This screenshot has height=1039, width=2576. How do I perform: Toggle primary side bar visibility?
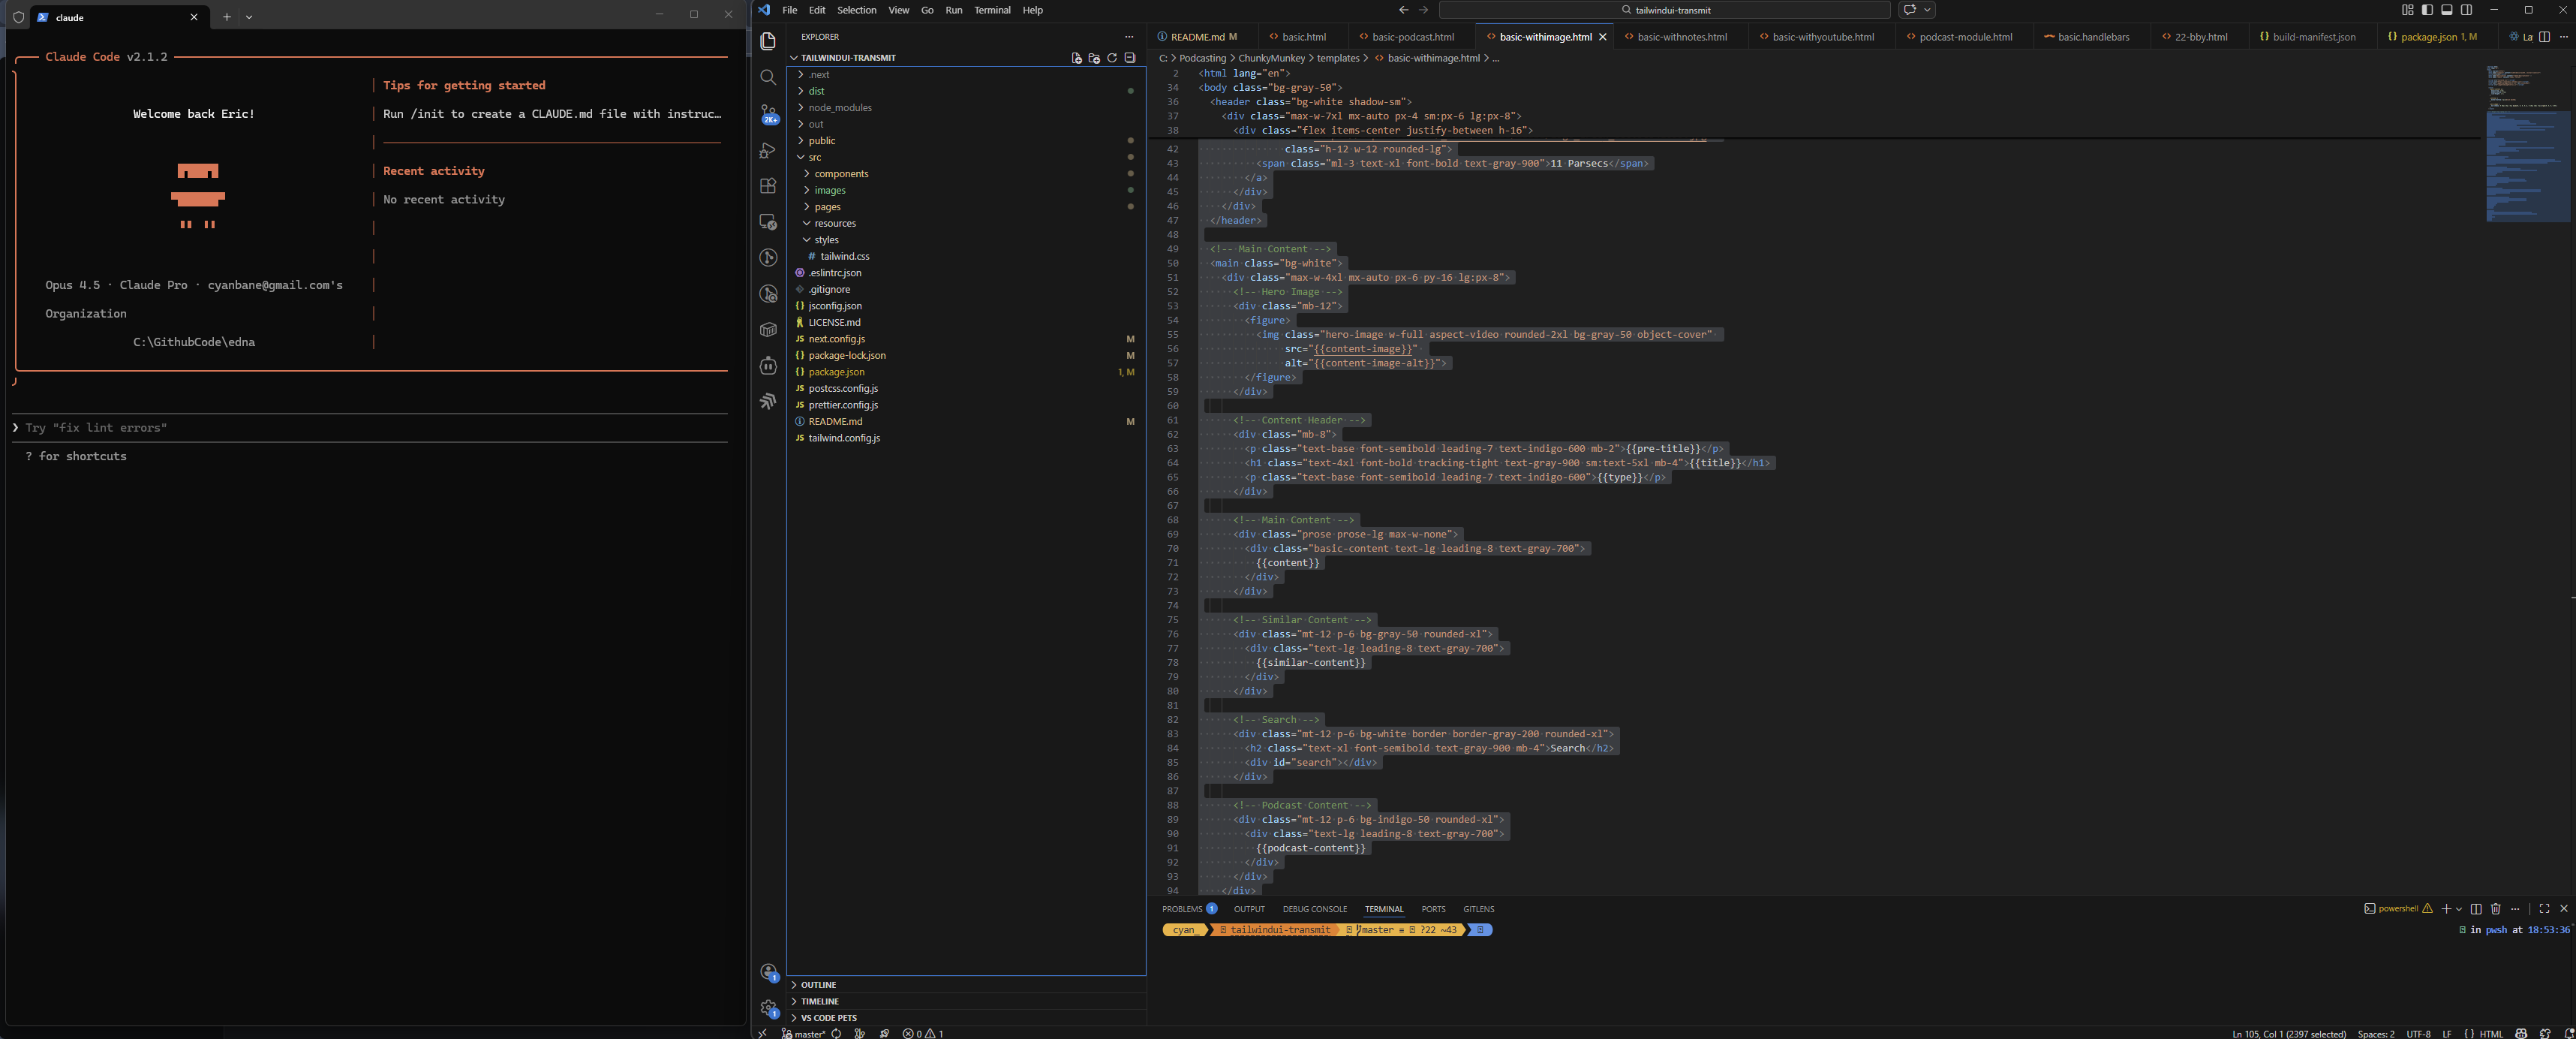(x=2427, y=10)
